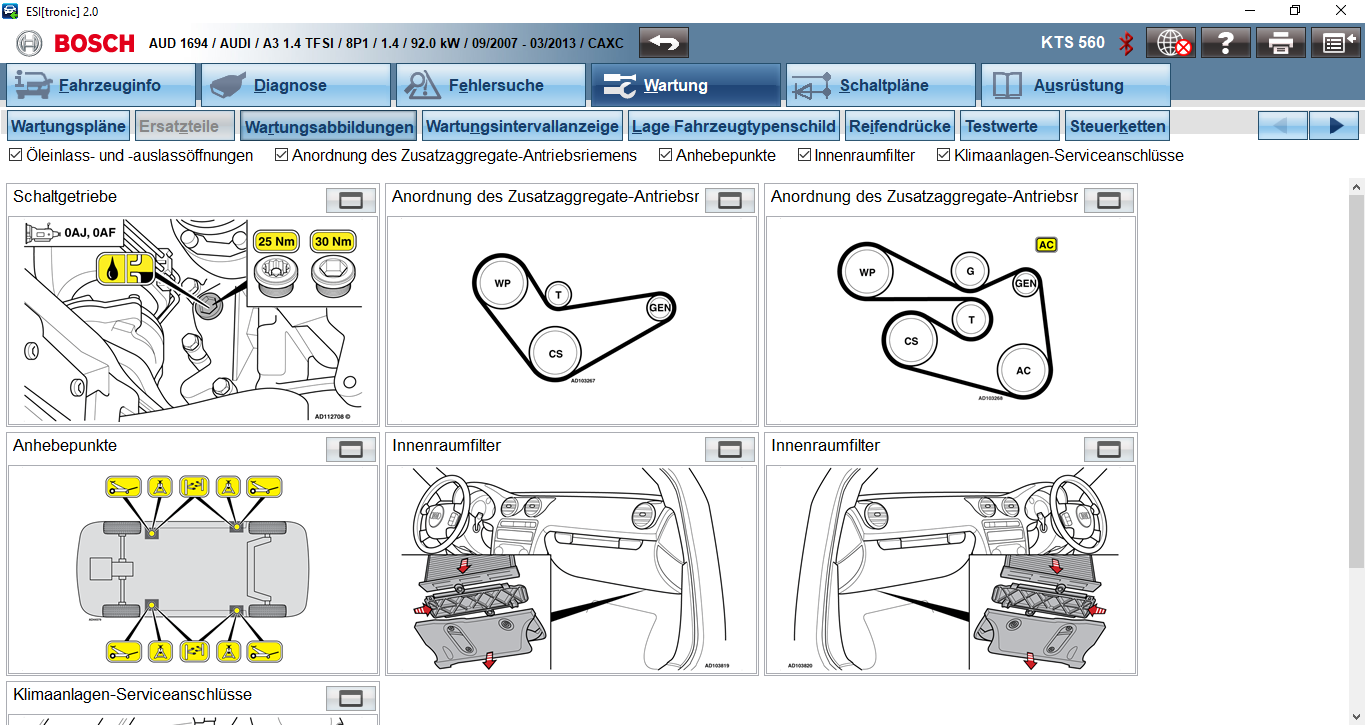Click the vertical scrollbar down arrow

tap(1356, 716)
